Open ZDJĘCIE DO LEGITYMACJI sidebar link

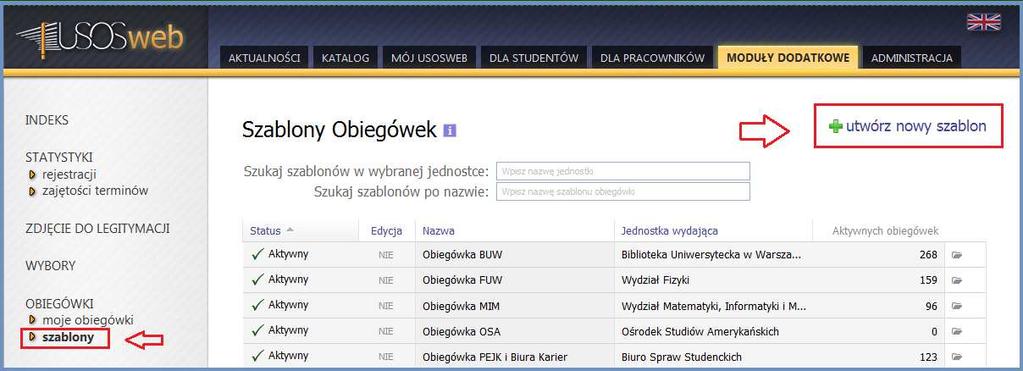97,229
